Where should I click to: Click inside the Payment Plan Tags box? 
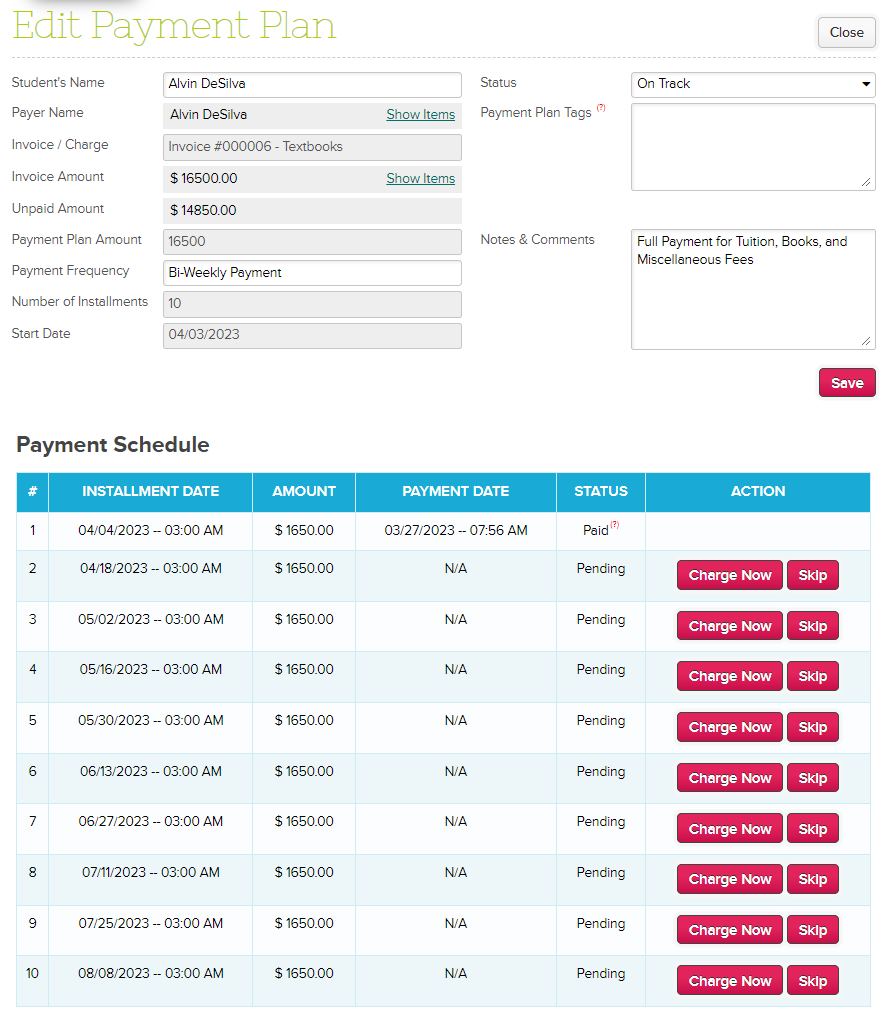tap(752, 146)
